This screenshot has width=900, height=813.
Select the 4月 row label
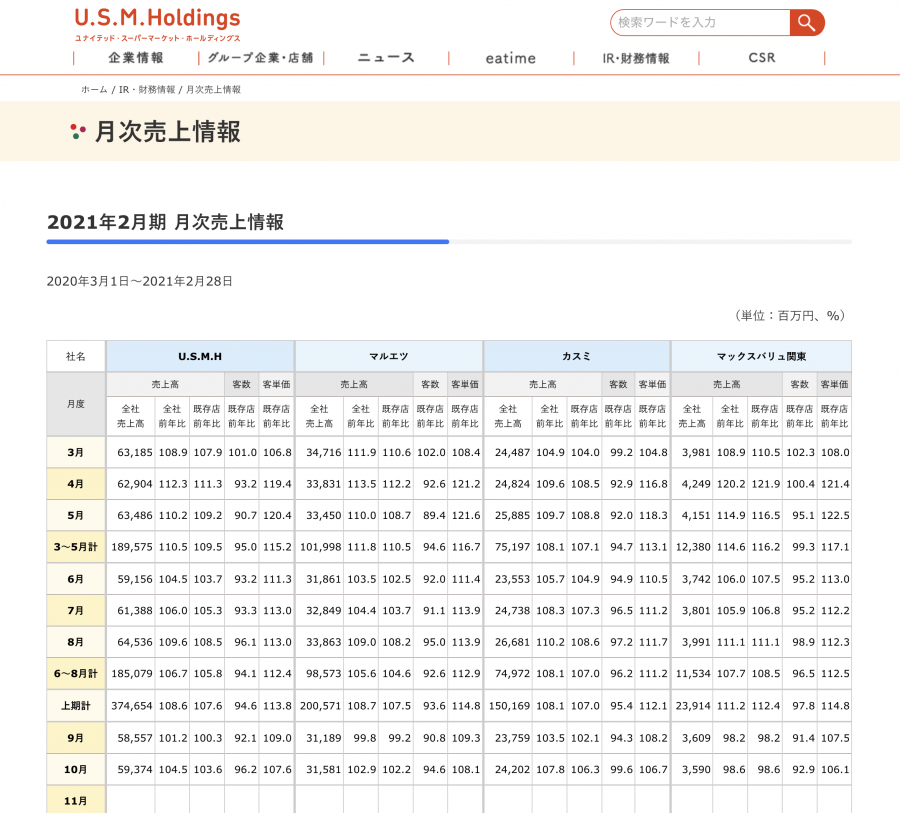(76, 484)
